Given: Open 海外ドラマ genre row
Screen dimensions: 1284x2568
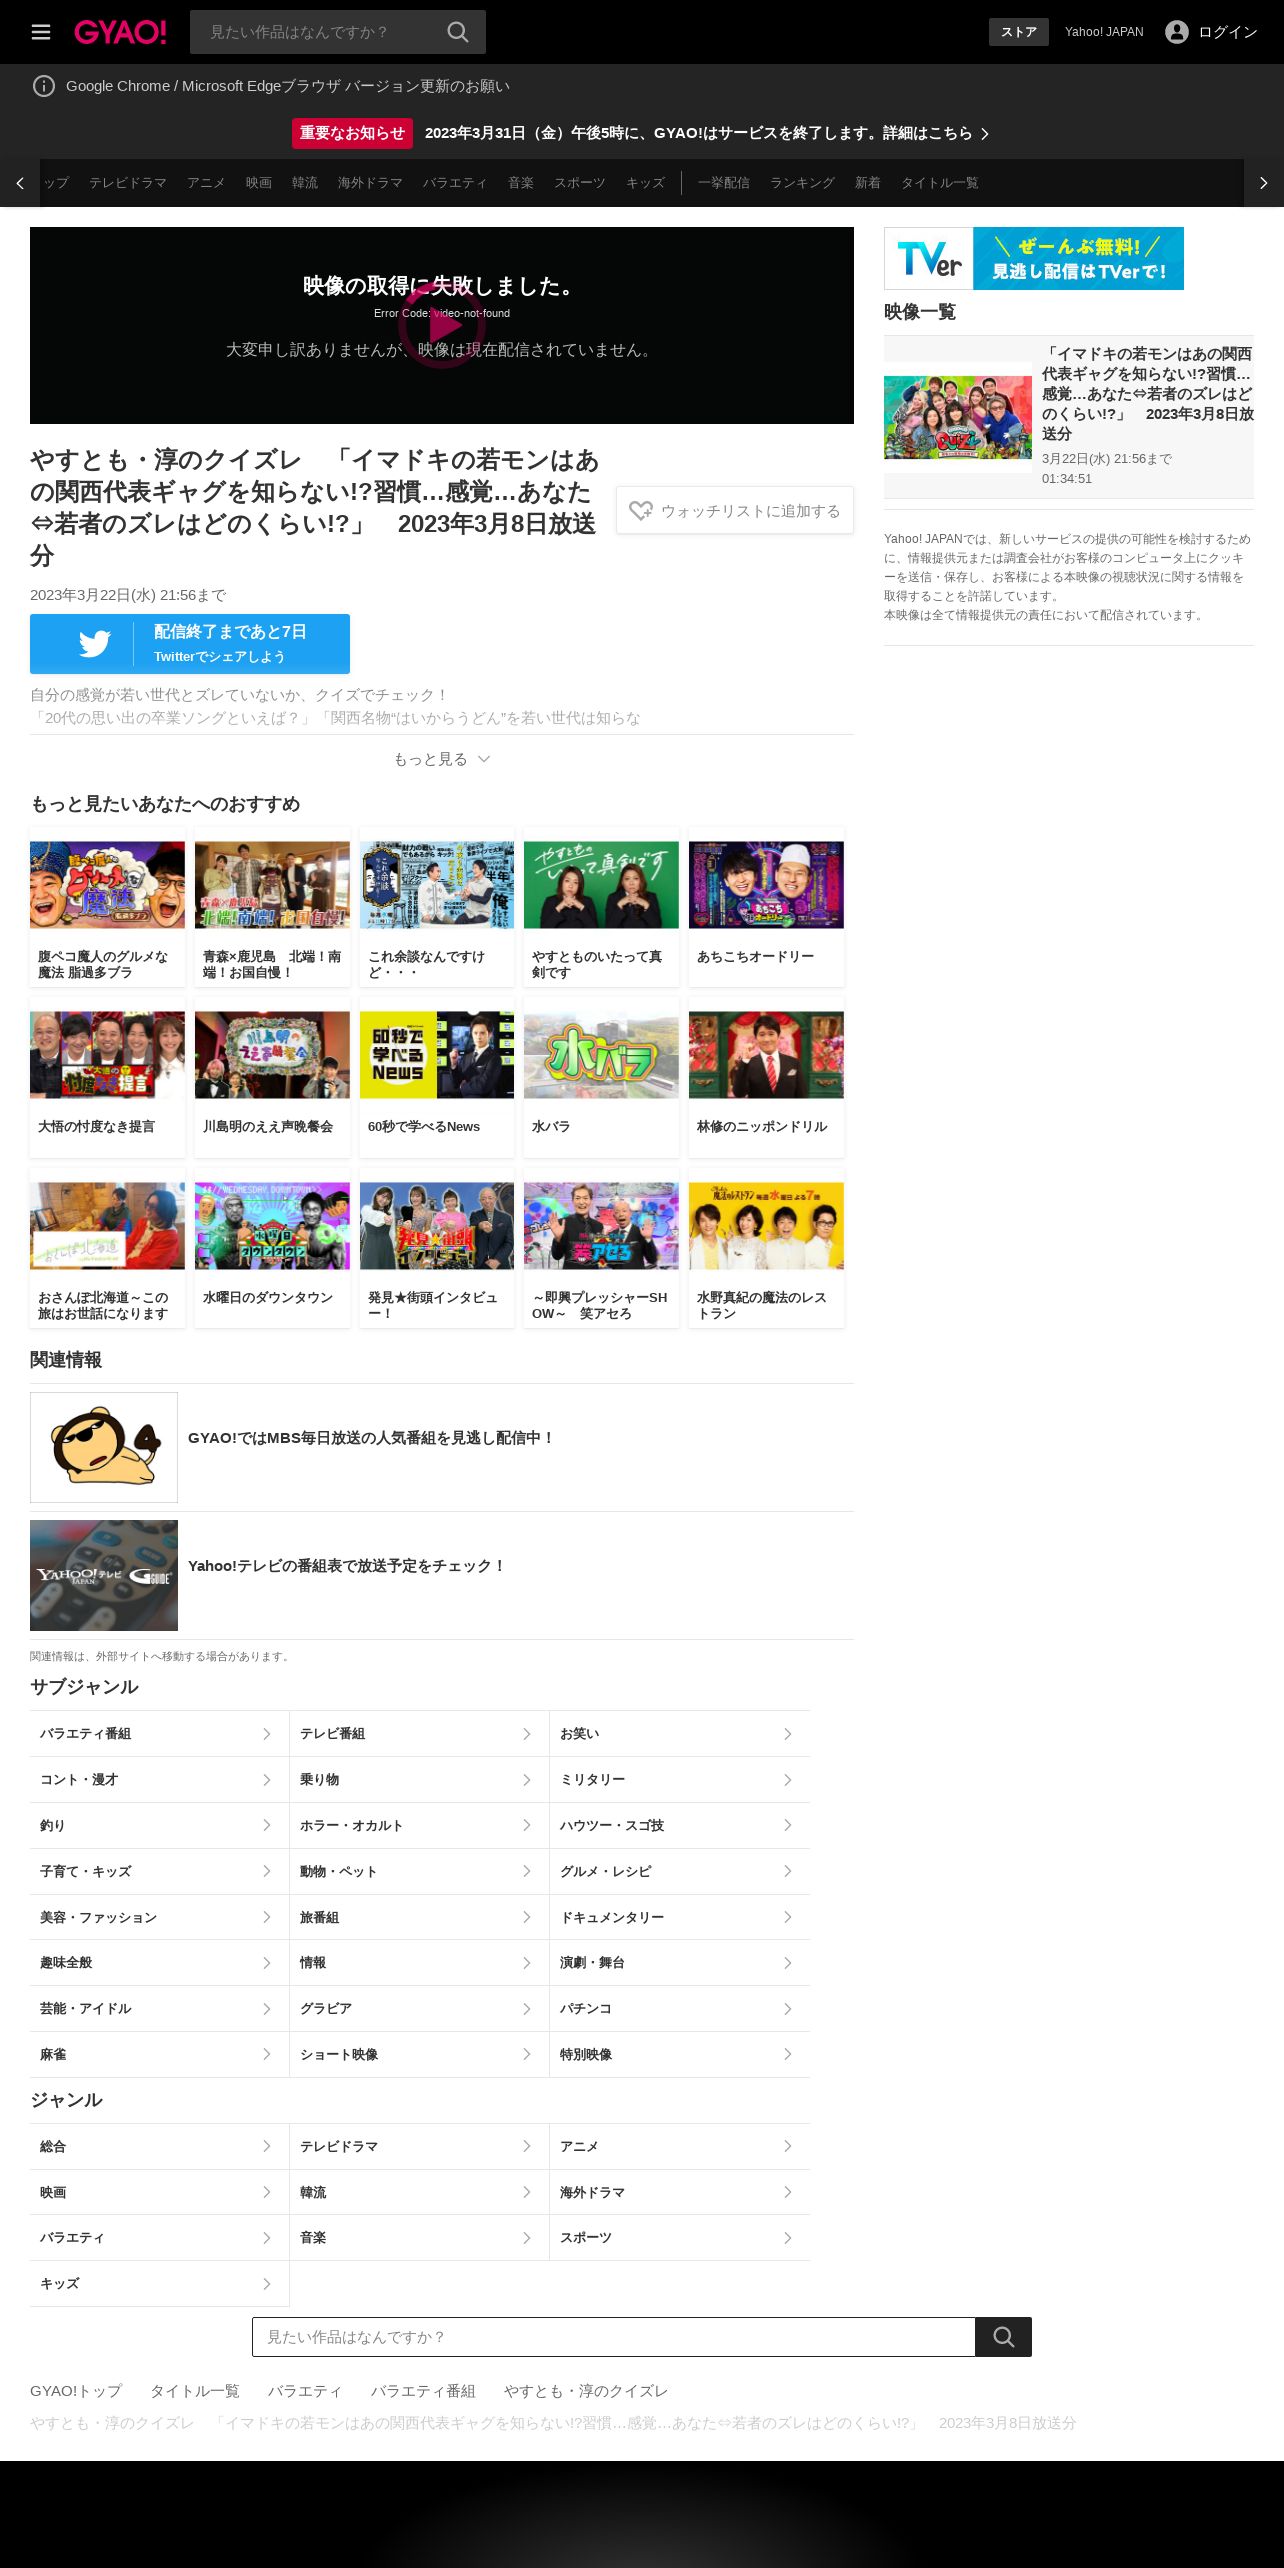Looking at the screenshot, I should click(x=680, y=2192).
